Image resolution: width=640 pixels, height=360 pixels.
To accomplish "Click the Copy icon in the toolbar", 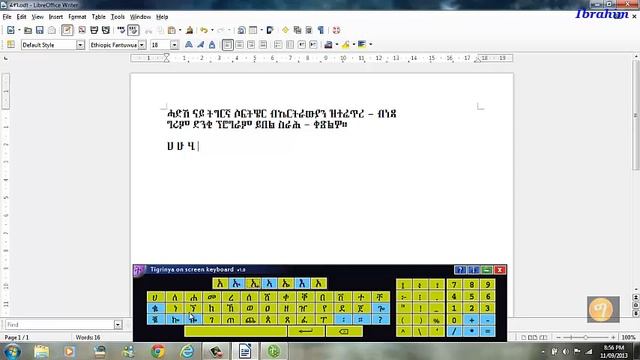I will click(160, 31).
